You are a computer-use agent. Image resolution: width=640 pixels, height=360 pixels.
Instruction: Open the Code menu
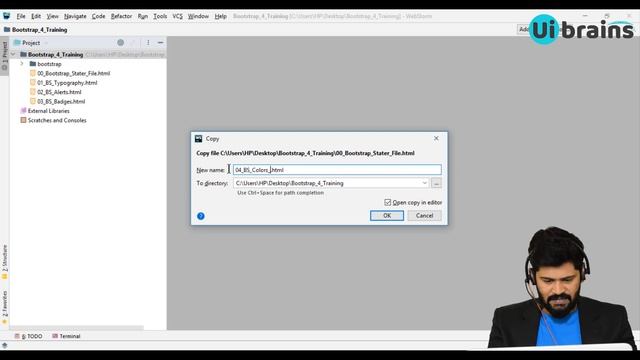click(98, 16)
